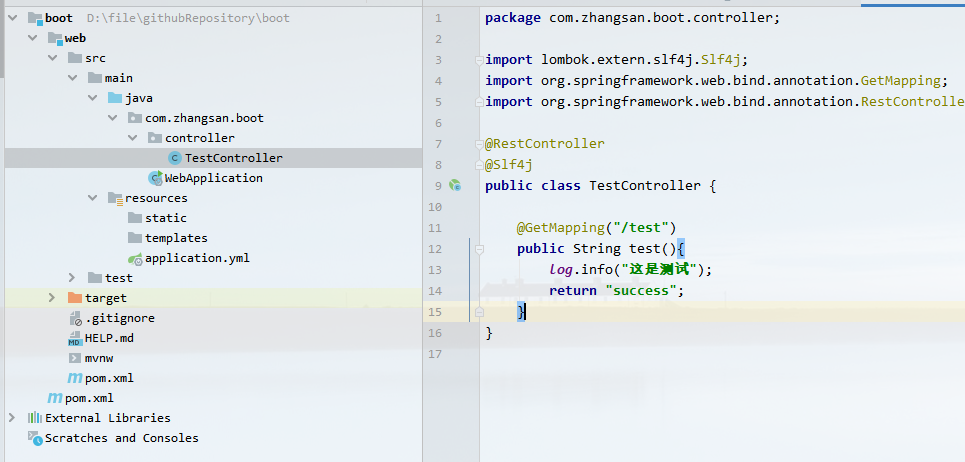Select HELP.md in the project tree

[x=110, y=338]
